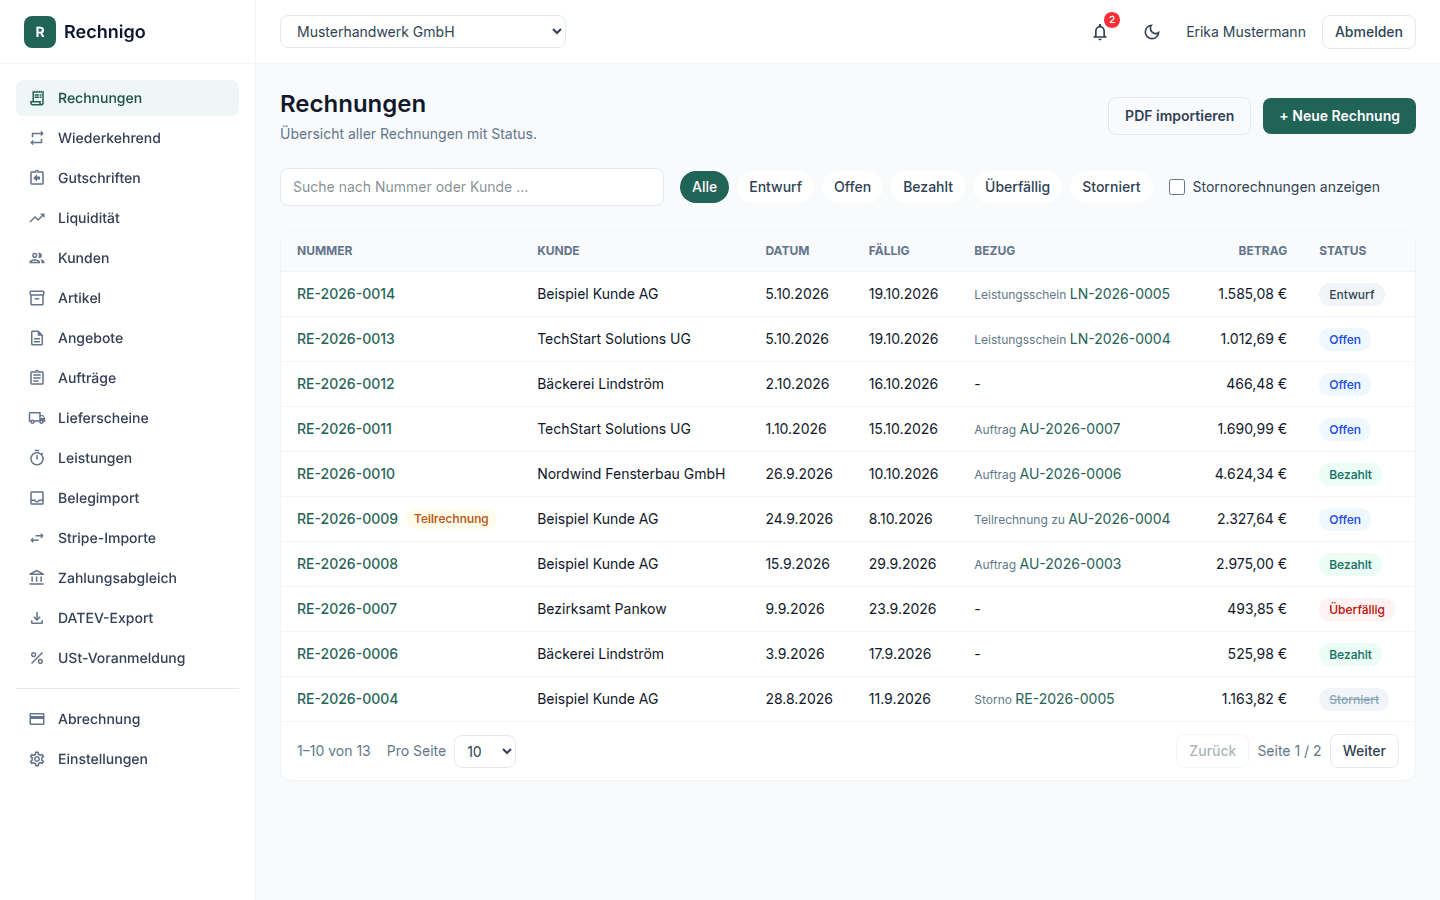Click the Angebote file icon

[x=37, y=338]
